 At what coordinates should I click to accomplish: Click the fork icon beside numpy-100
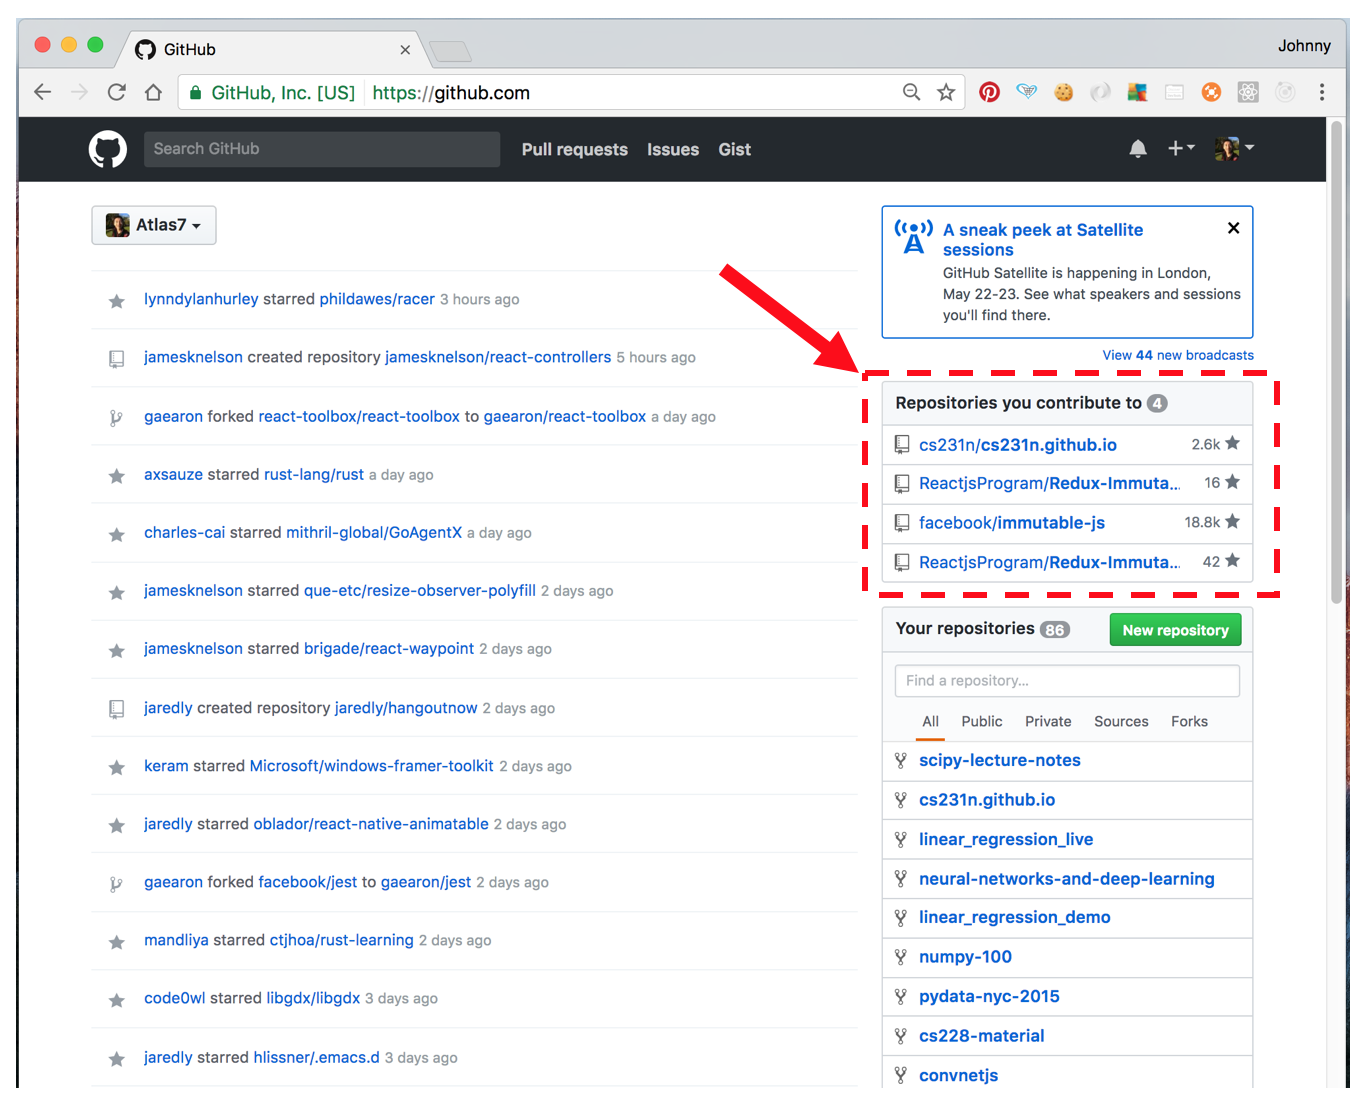pos(901,957)
